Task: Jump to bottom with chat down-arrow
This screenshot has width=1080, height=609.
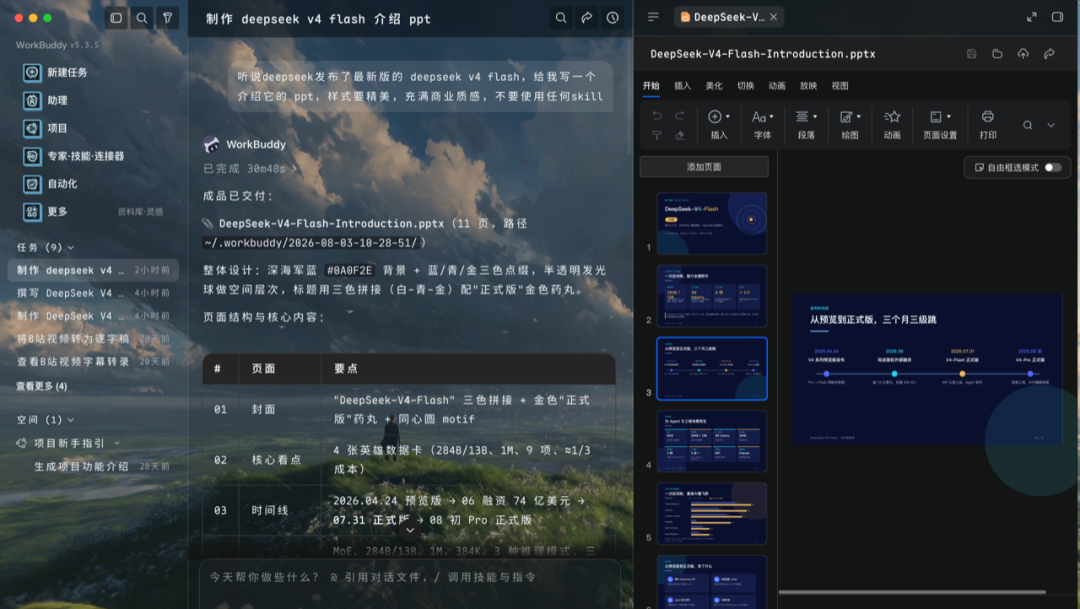Action: pos(410,530)
